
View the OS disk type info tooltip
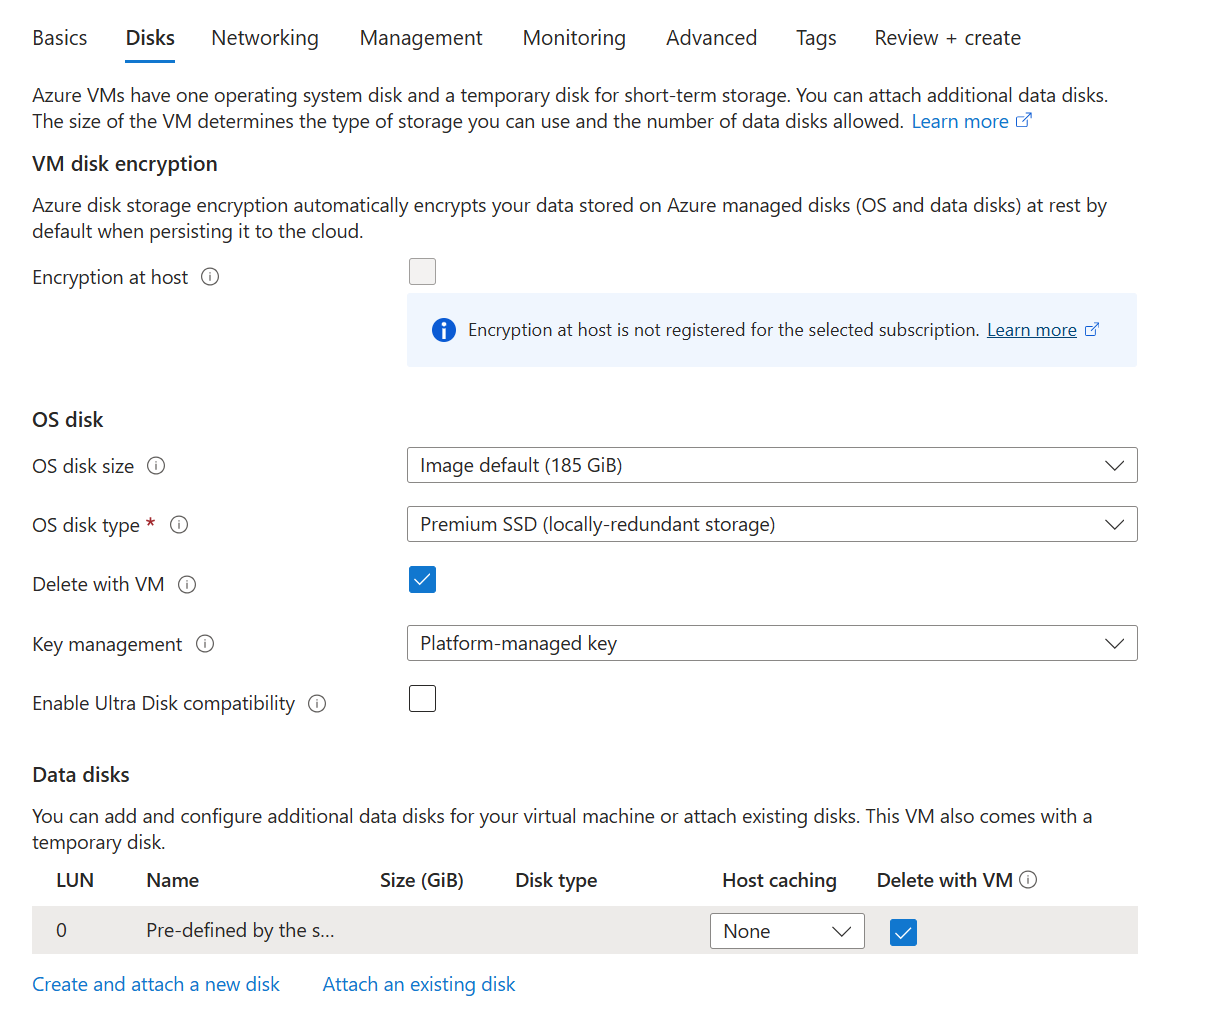(179, 525)
